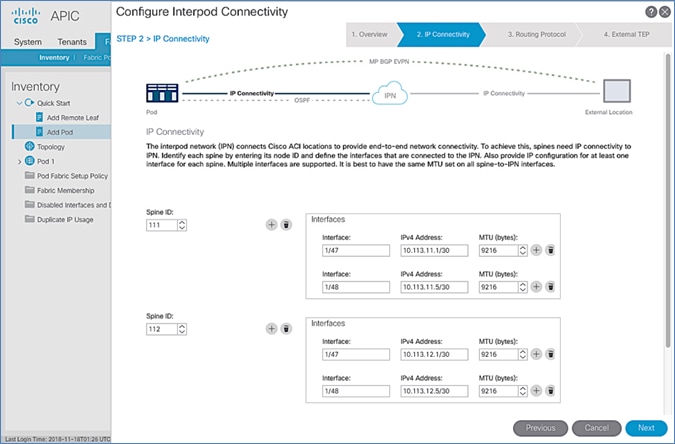Select Add Pod in the tree
The image size is (675, 444).
(59, 132)
